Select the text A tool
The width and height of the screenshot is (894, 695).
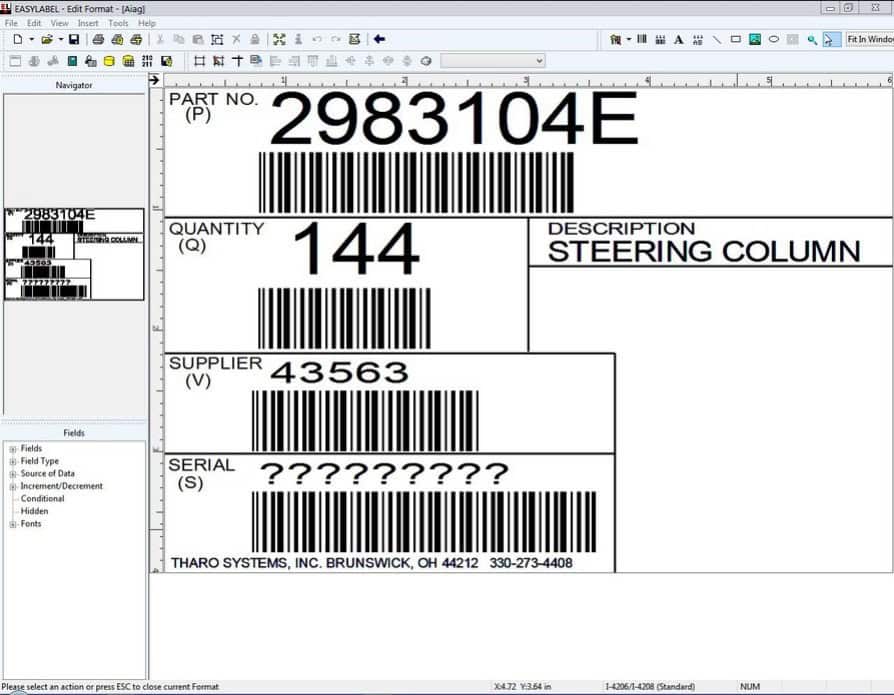(x=678, y=39)
